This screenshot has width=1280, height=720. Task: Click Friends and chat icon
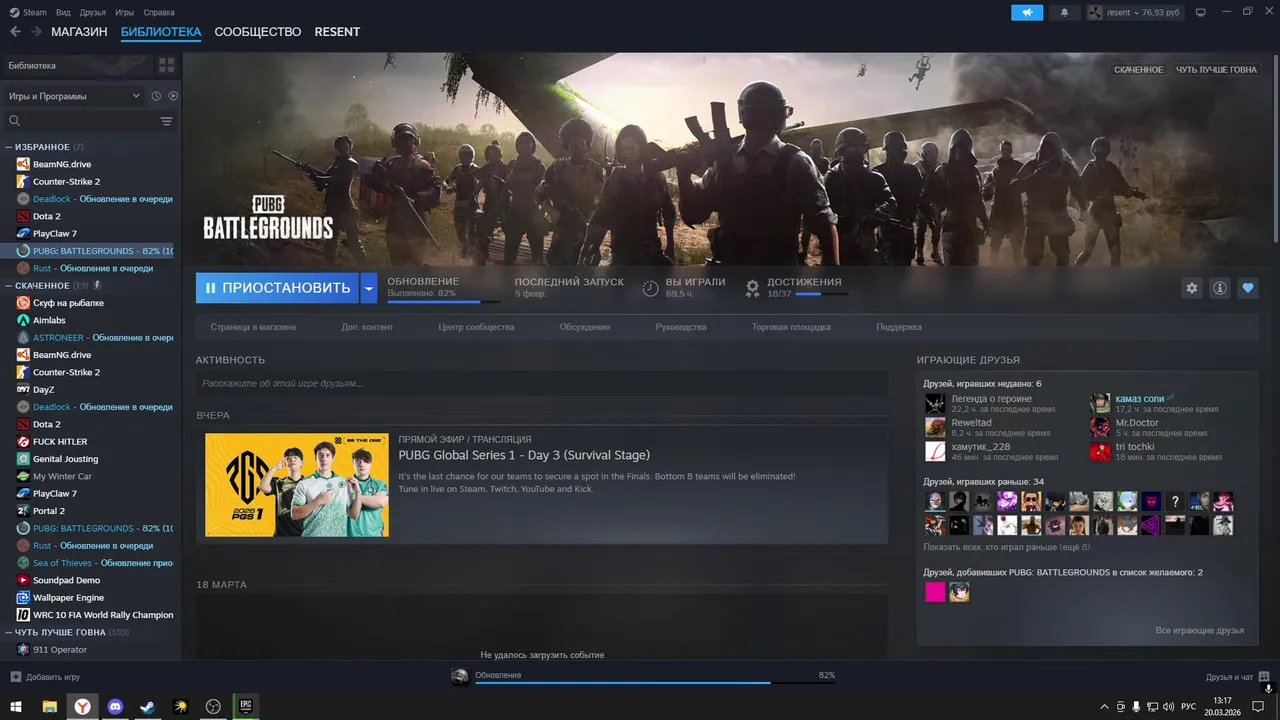tap(1264, 677)
